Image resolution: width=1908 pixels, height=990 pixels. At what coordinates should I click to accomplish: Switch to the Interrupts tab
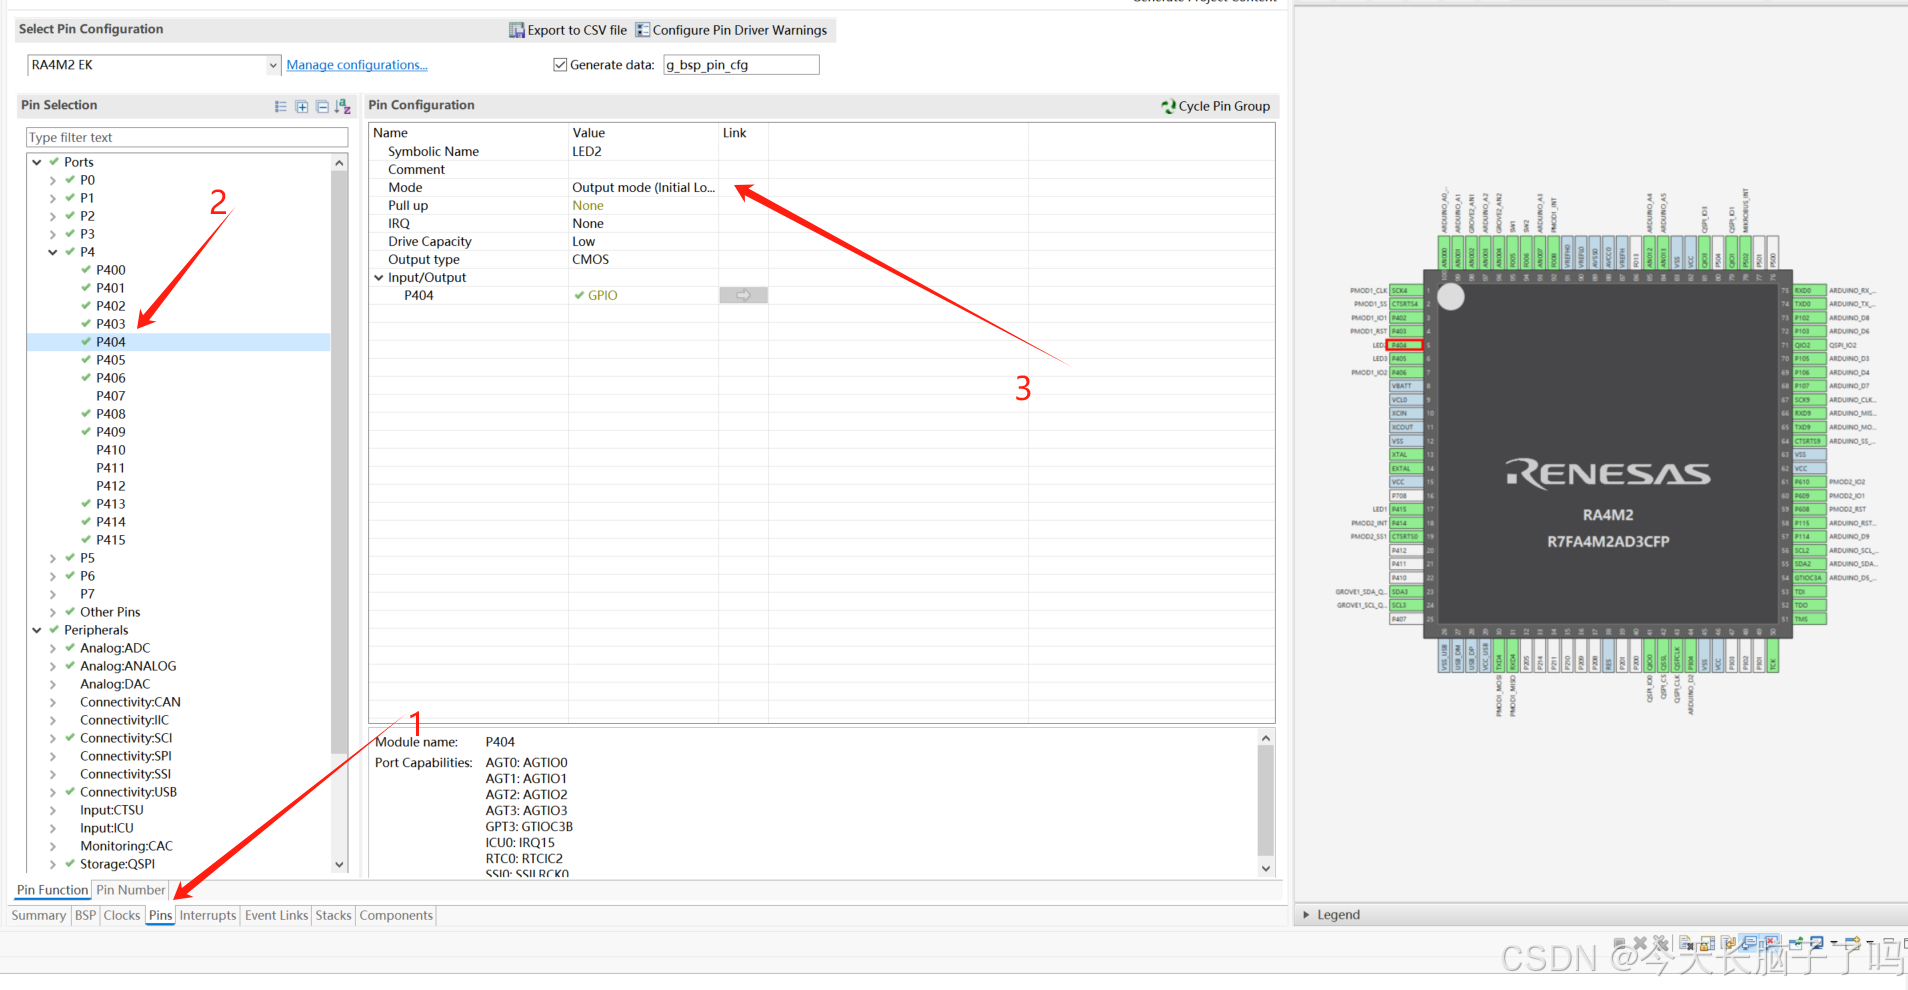coord(208,915)
